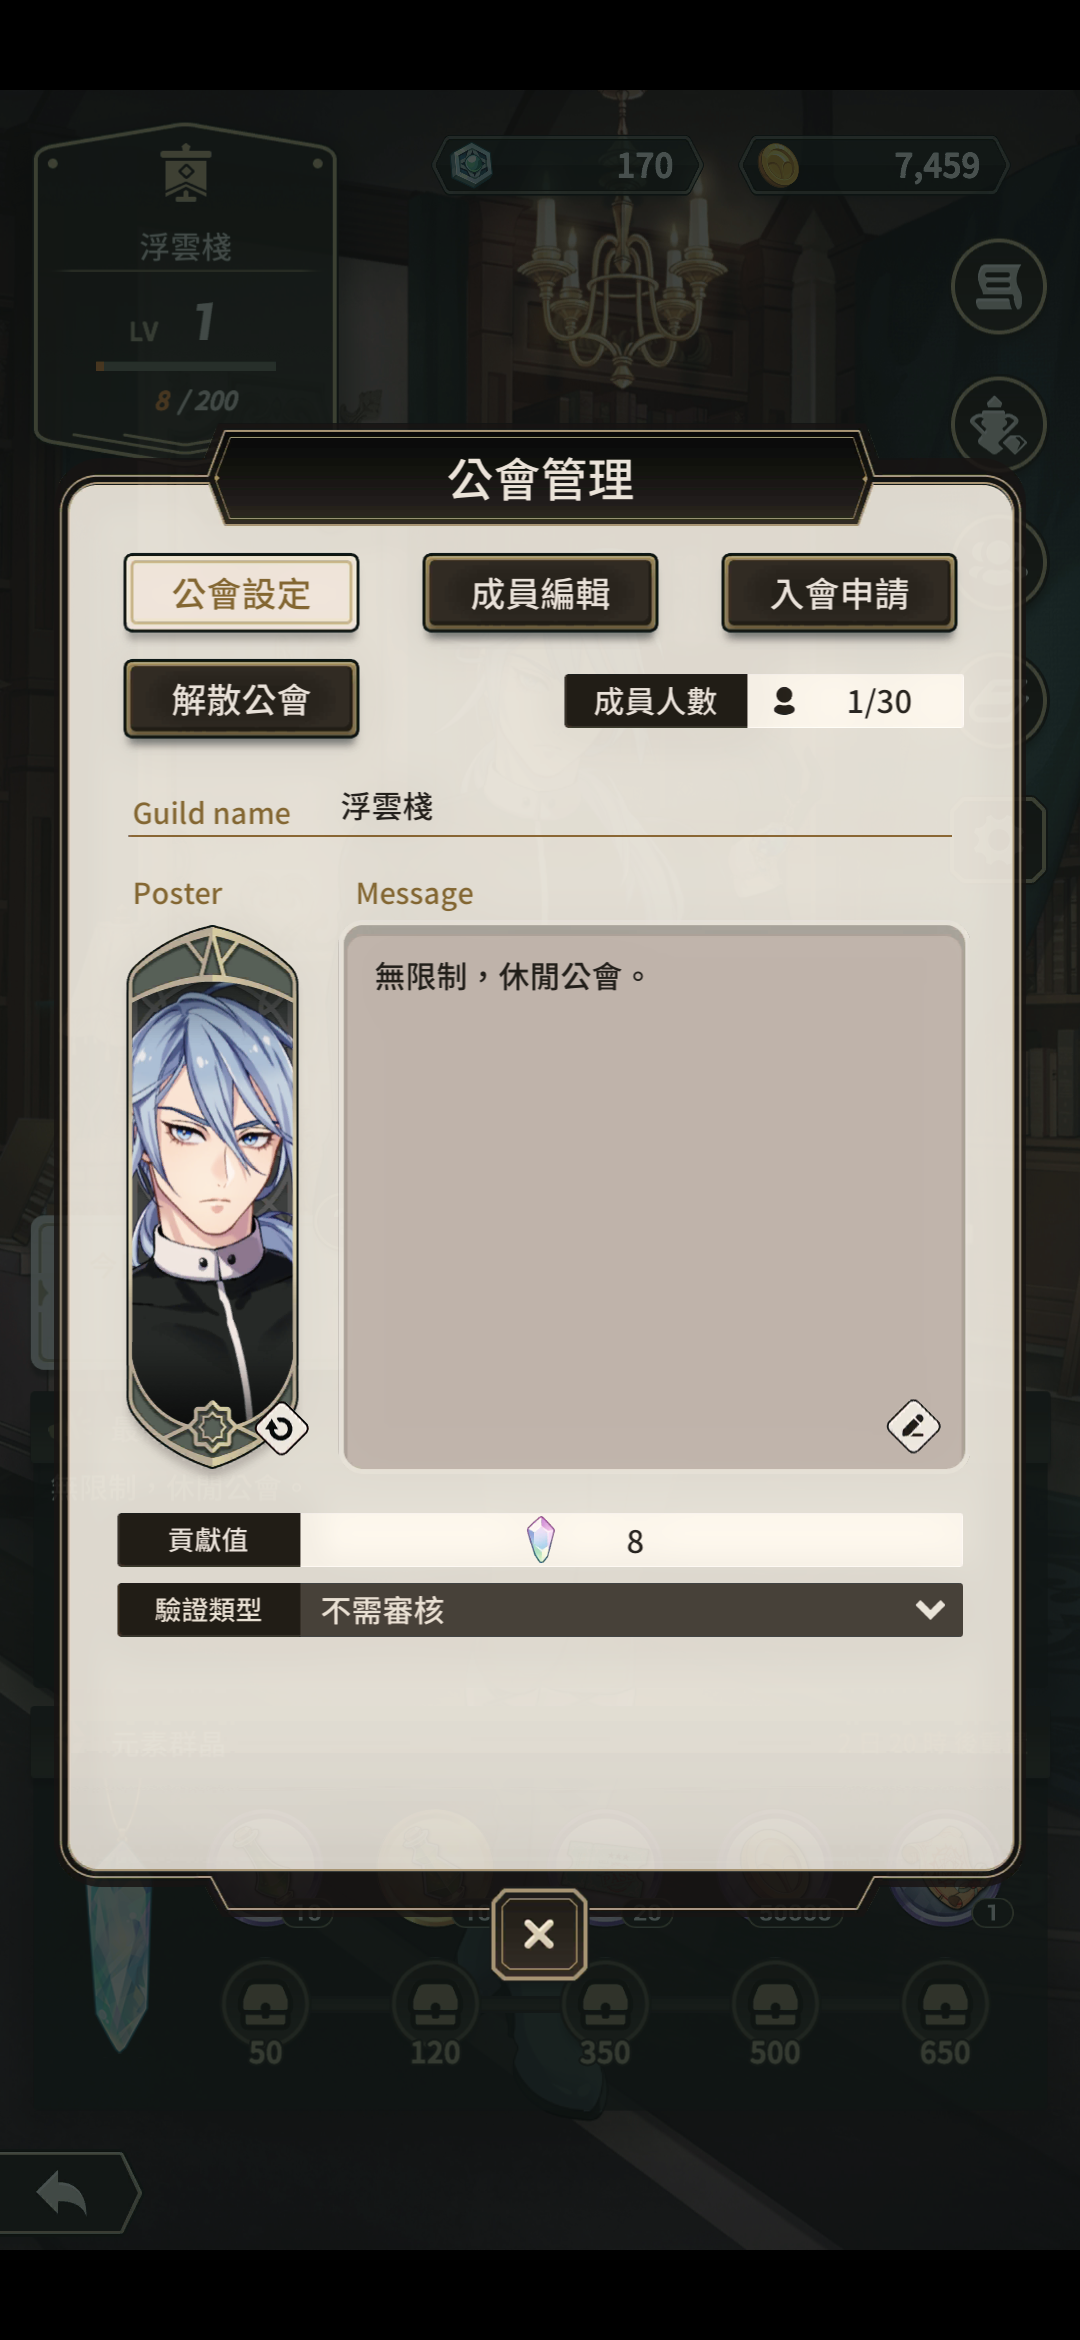This screenshot has width=1080, height=2340.
Task: Select the blue-haired character poster thumbnail
Action: point(212,1197)
